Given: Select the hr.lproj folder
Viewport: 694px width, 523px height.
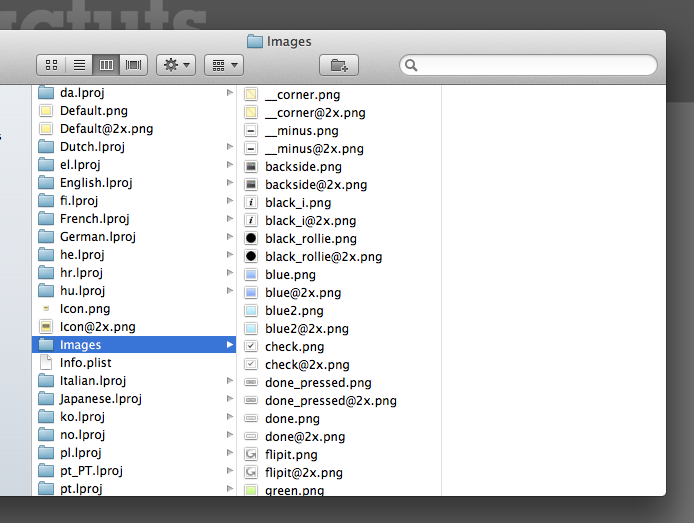Looking at the screenshot, I should (134, 273).
